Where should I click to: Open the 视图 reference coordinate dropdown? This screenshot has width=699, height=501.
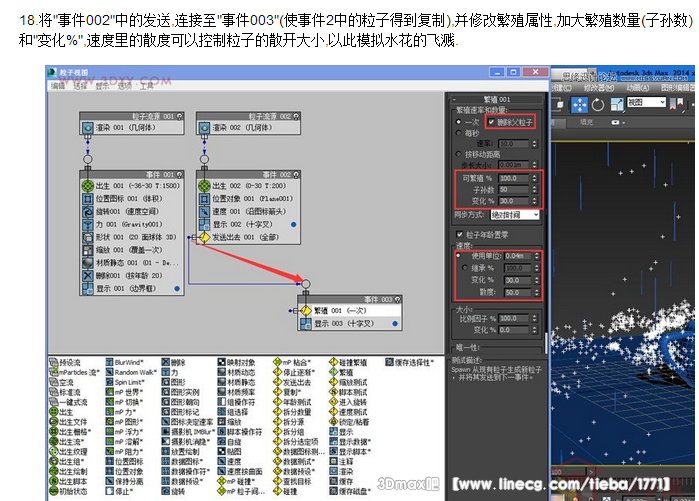(x=646, y=103)
